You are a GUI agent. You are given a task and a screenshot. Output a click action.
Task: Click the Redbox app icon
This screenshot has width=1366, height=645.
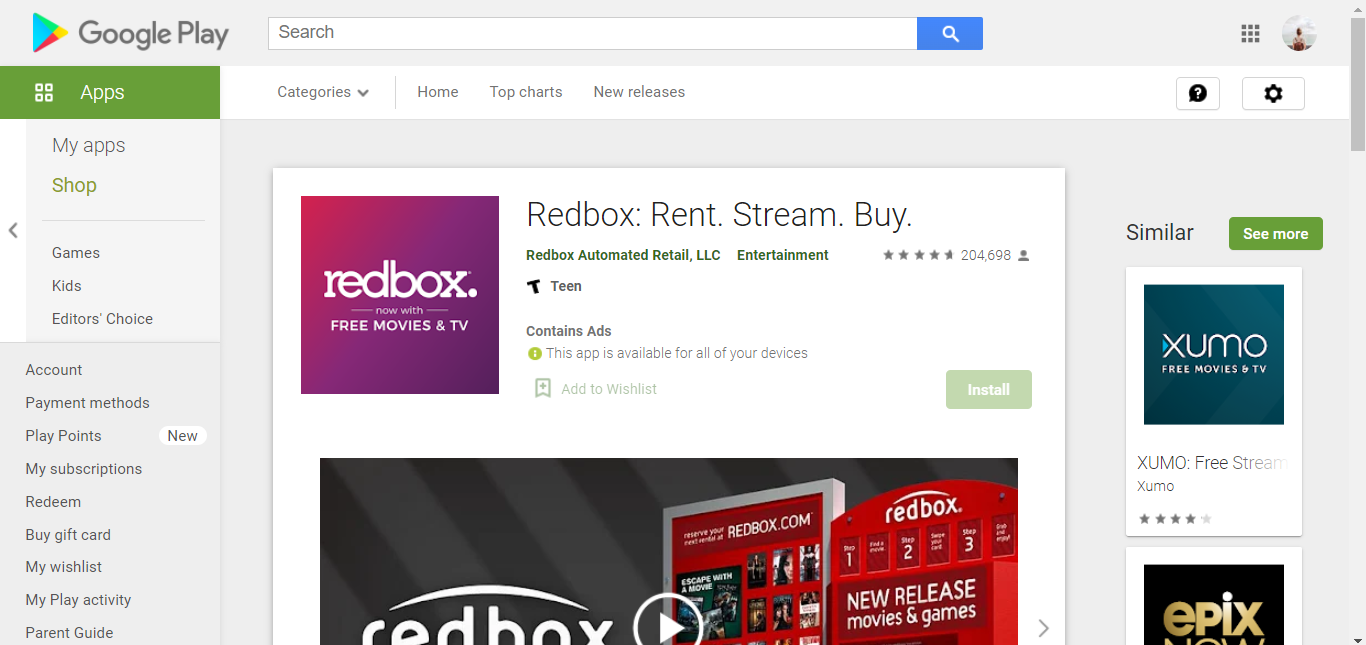(400, 295)
